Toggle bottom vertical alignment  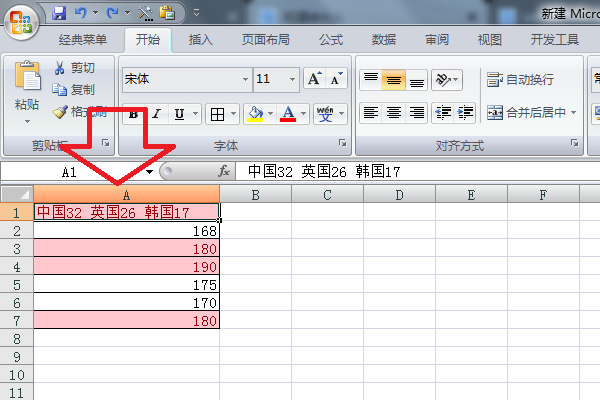click(417, 80)
